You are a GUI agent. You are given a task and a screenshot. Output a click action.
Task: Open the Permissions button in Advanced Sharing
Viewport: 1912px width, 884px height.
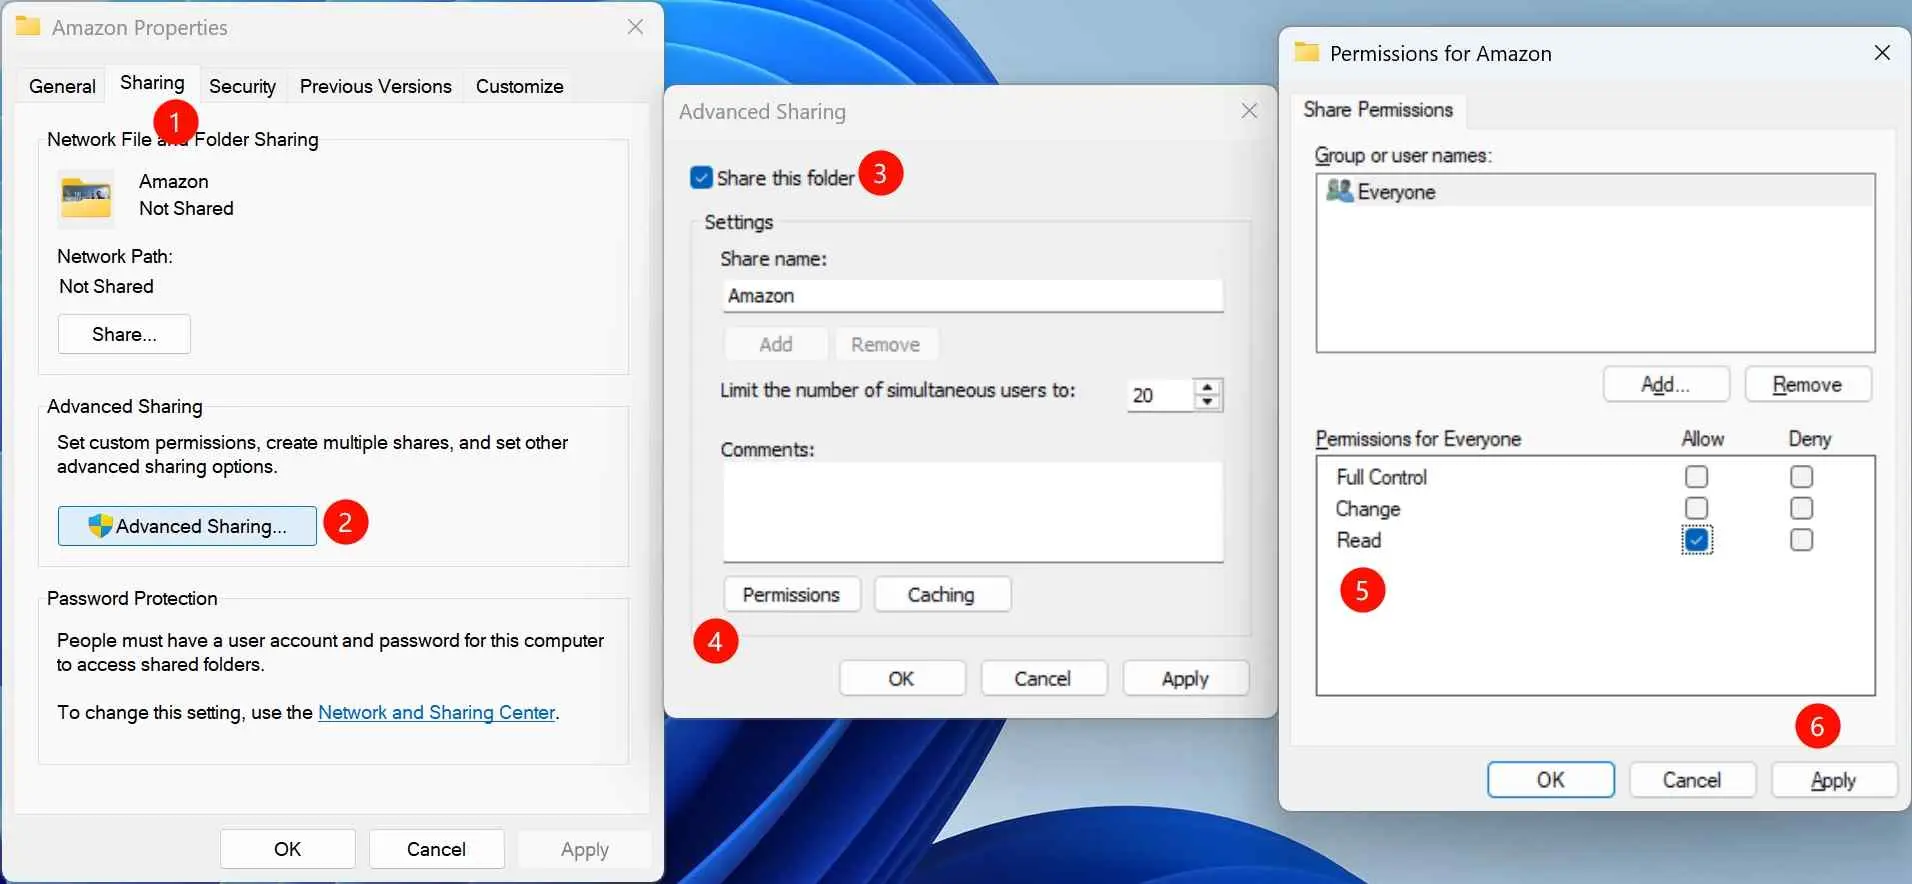pos(791,595)
